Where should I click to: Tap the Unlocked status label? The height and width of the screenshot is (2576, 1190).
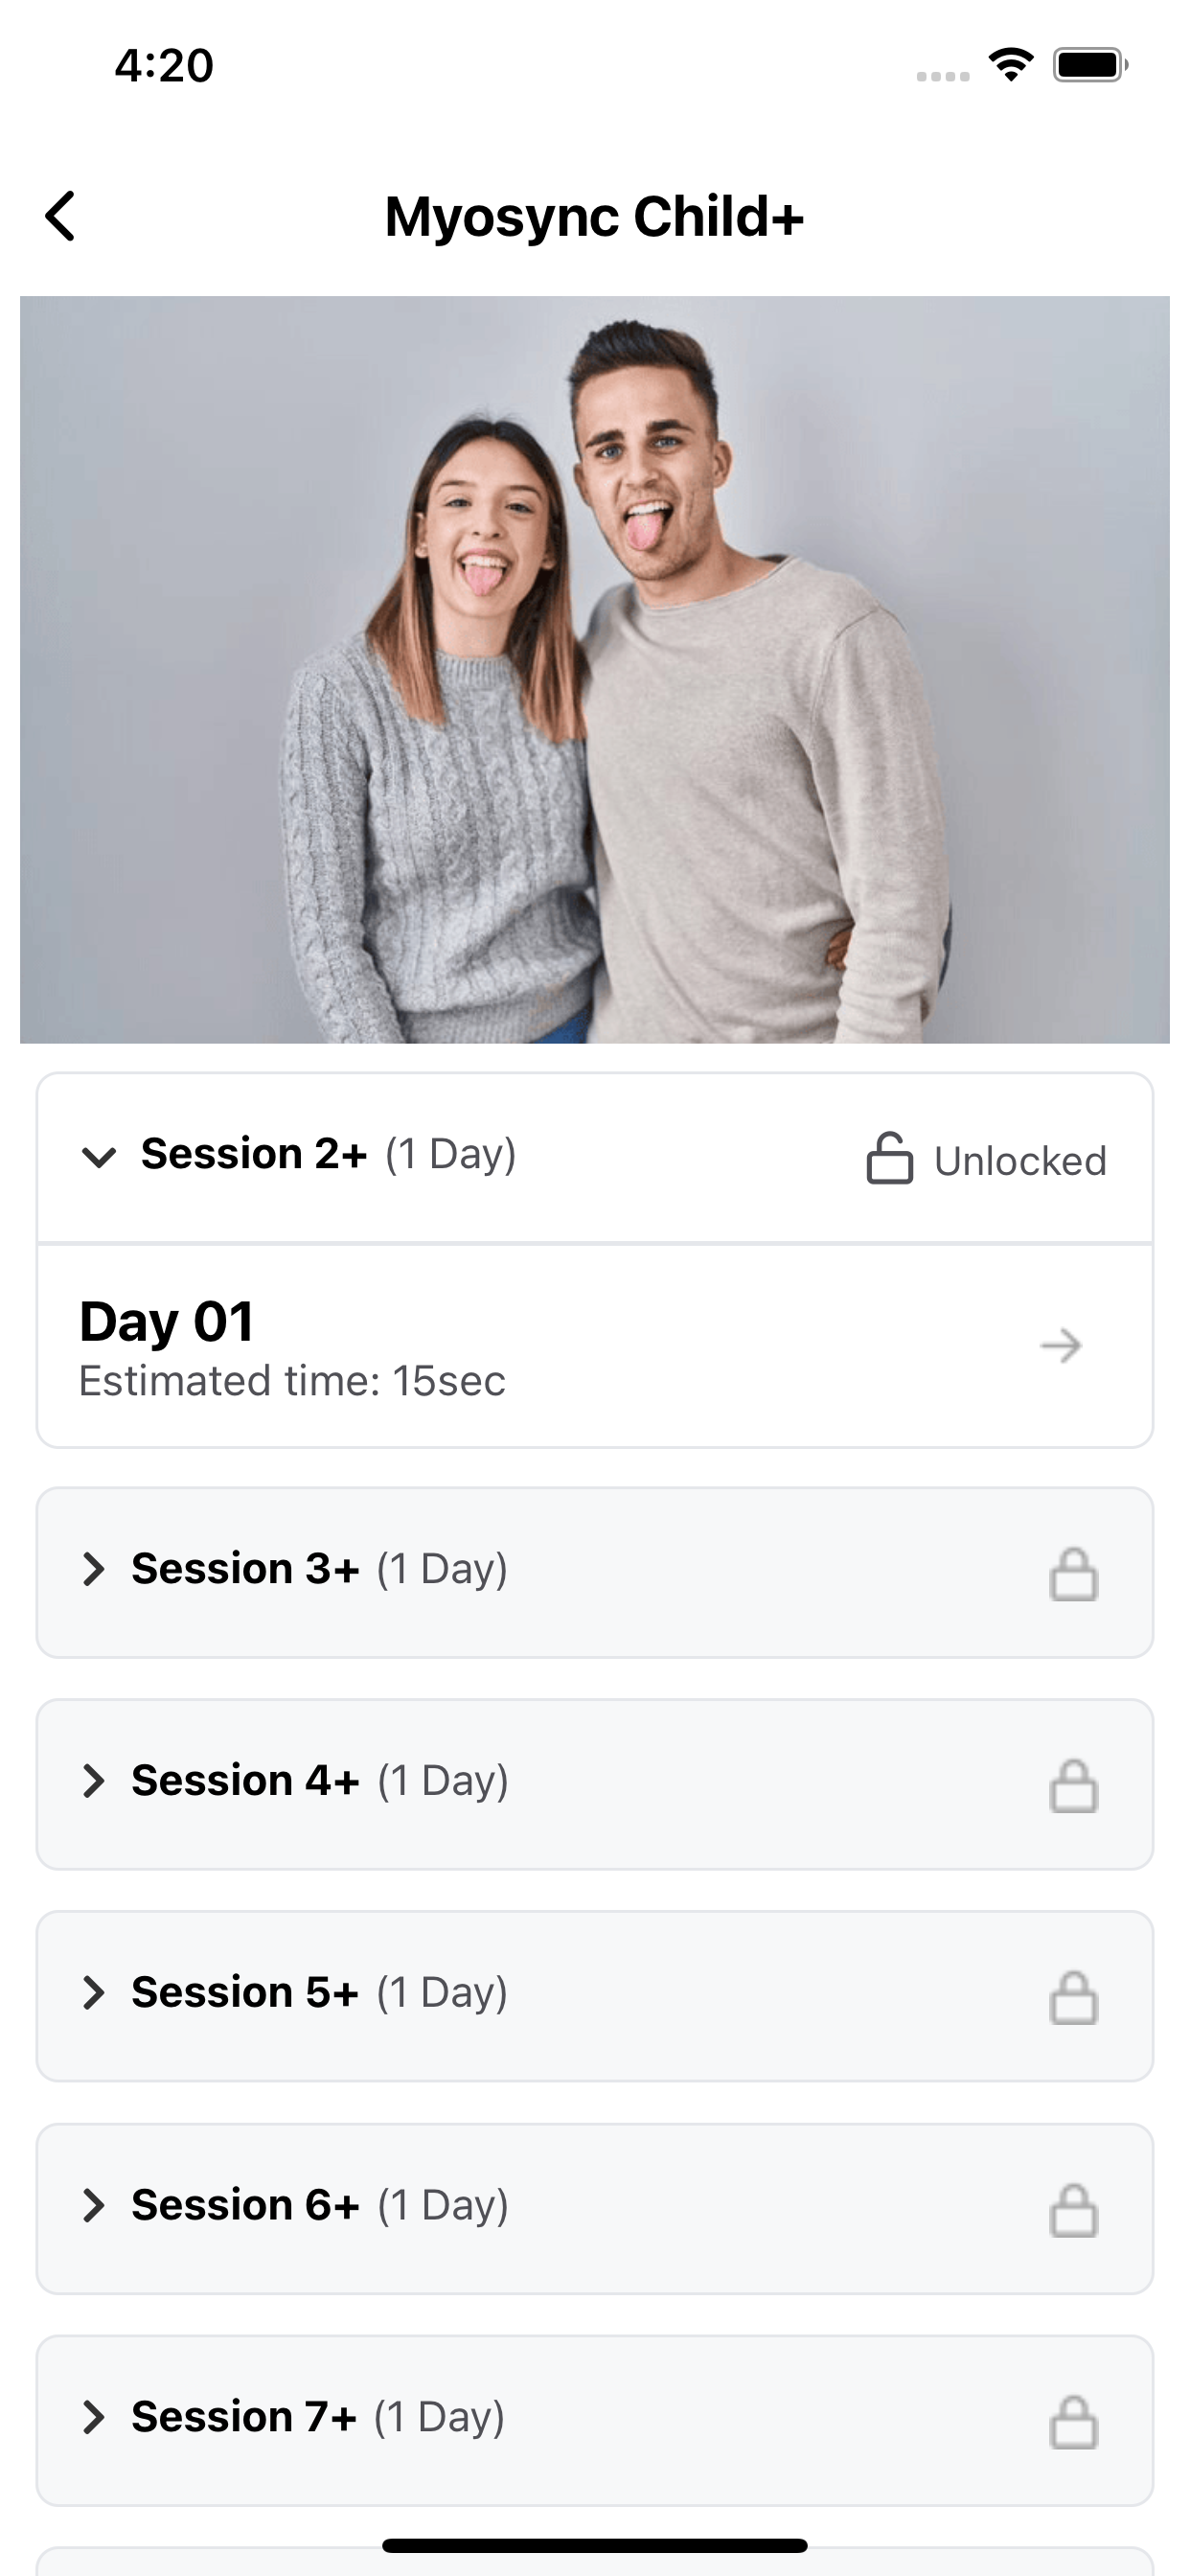[x=1020, y=1161]
